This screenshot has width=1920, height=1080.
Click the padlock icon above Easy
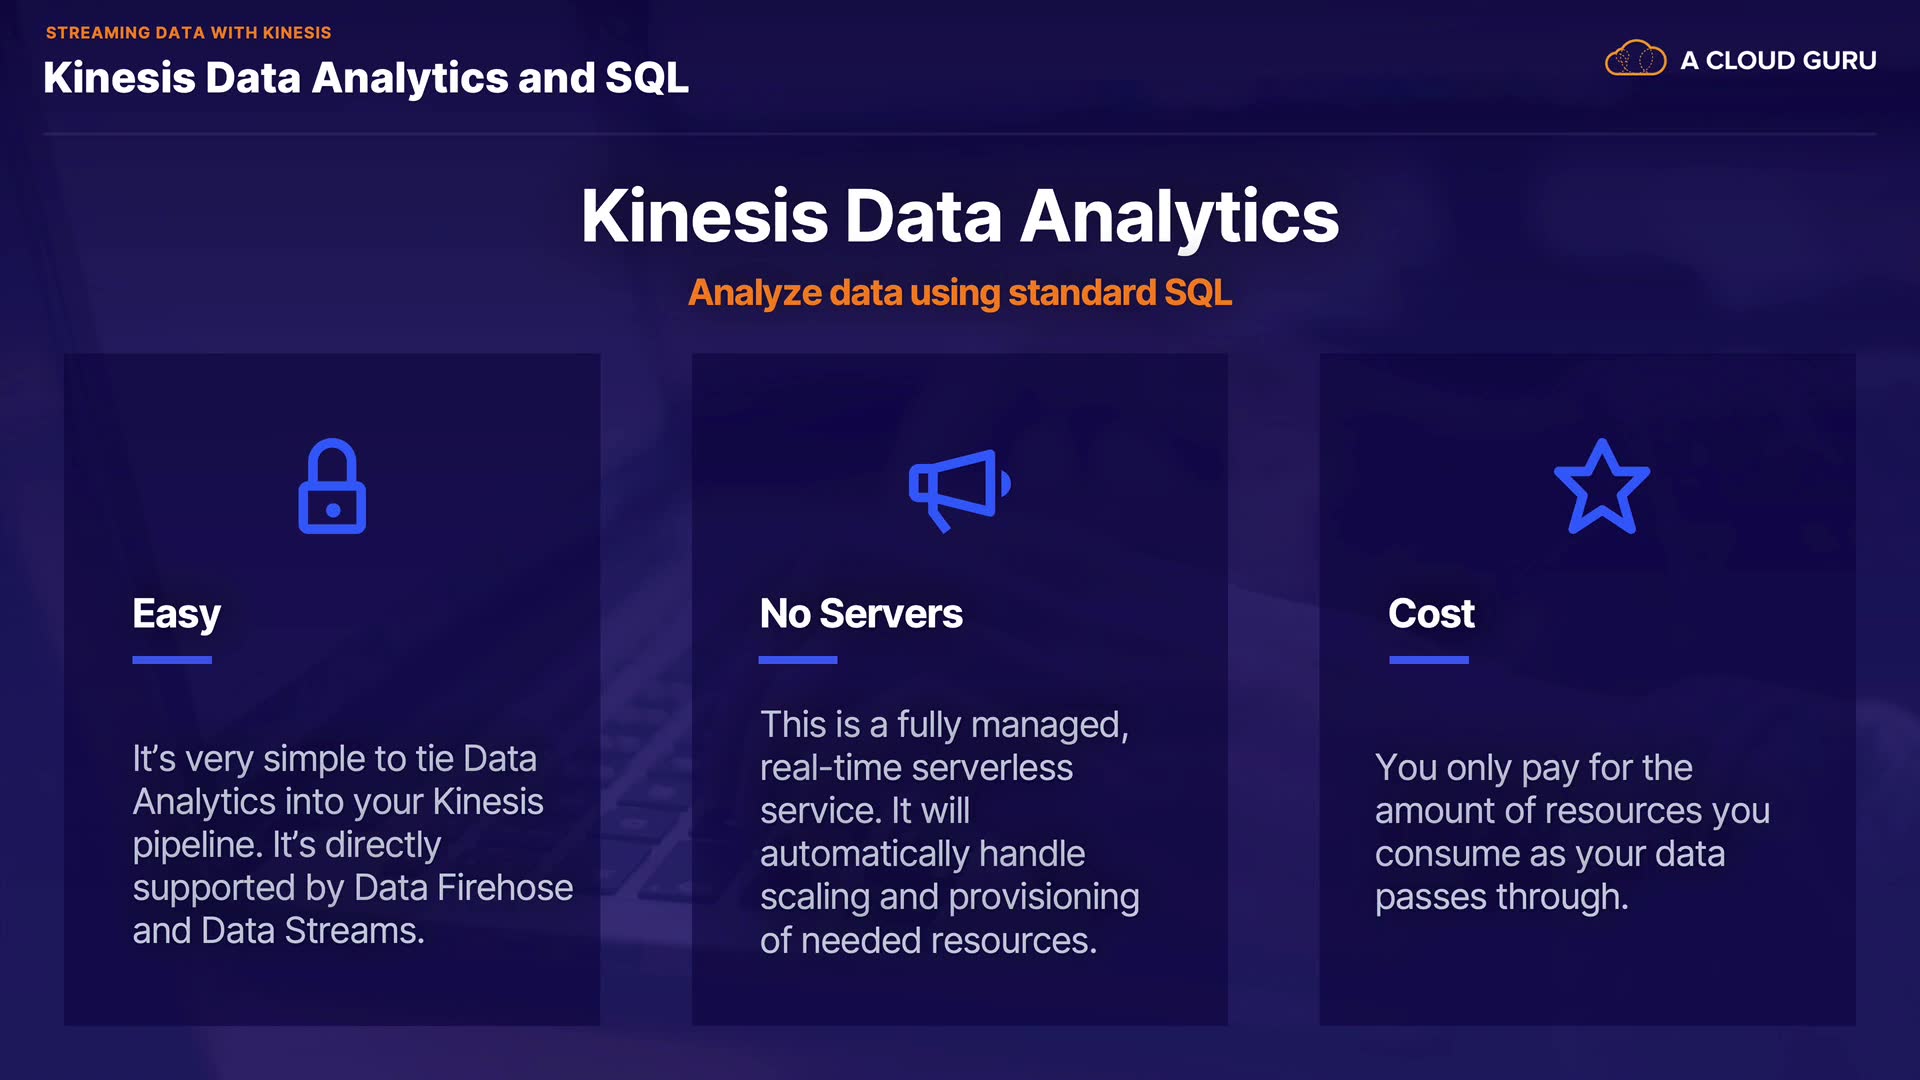pyautogui.click(x=332, y=487)
